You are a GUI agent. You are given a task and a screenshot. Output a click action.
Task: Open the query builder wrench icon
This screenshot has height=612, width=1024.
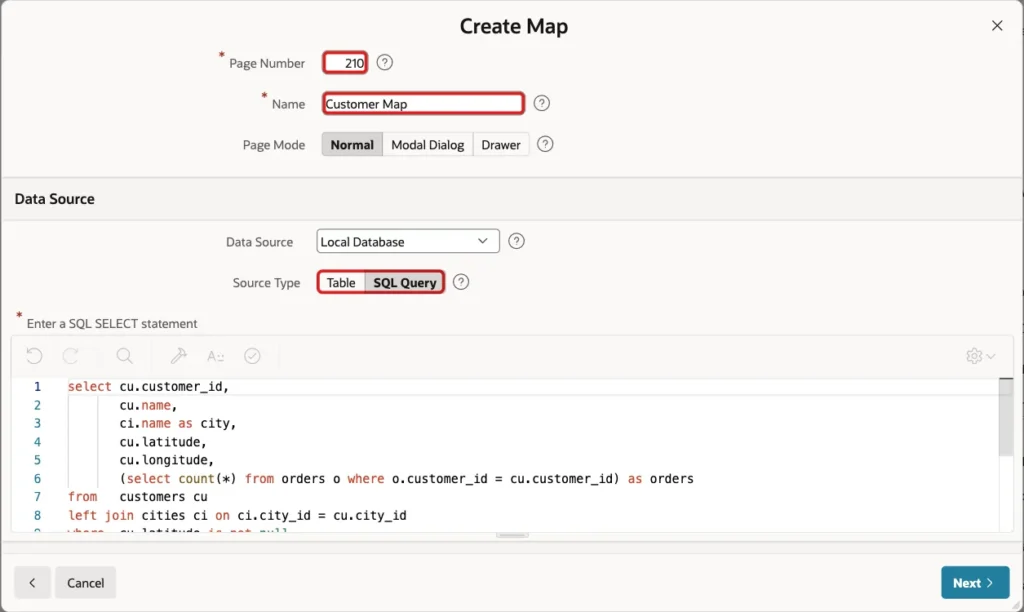[178, 356]
